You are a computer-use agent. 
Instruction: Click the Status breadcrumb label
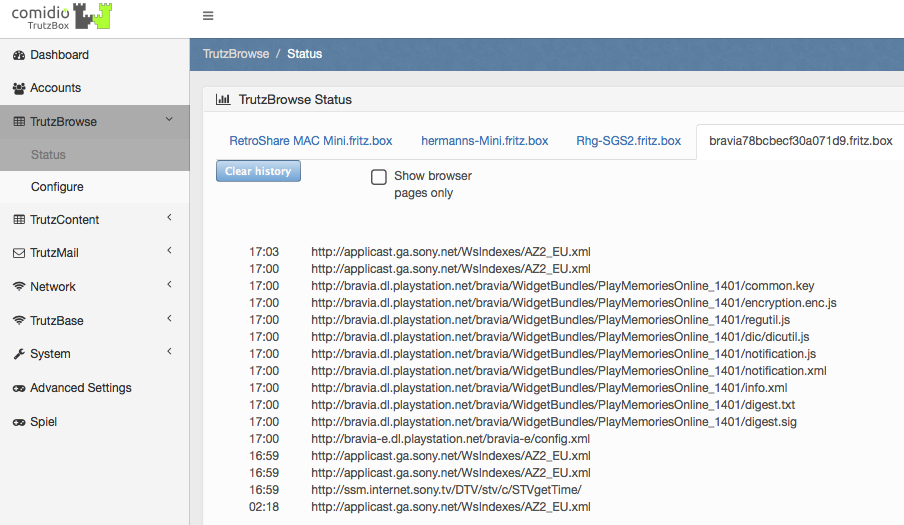point(304,54)
